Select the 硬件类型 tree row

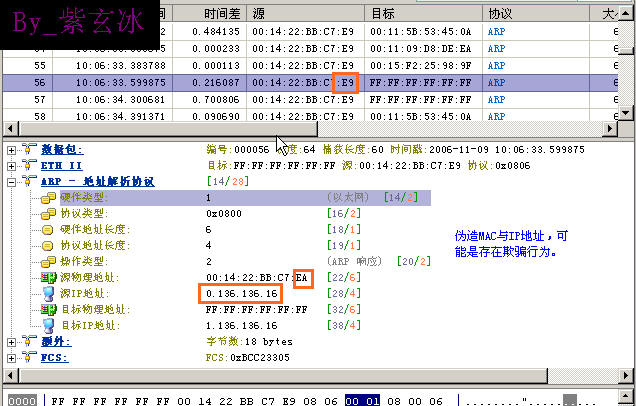[x=245, y=198]
